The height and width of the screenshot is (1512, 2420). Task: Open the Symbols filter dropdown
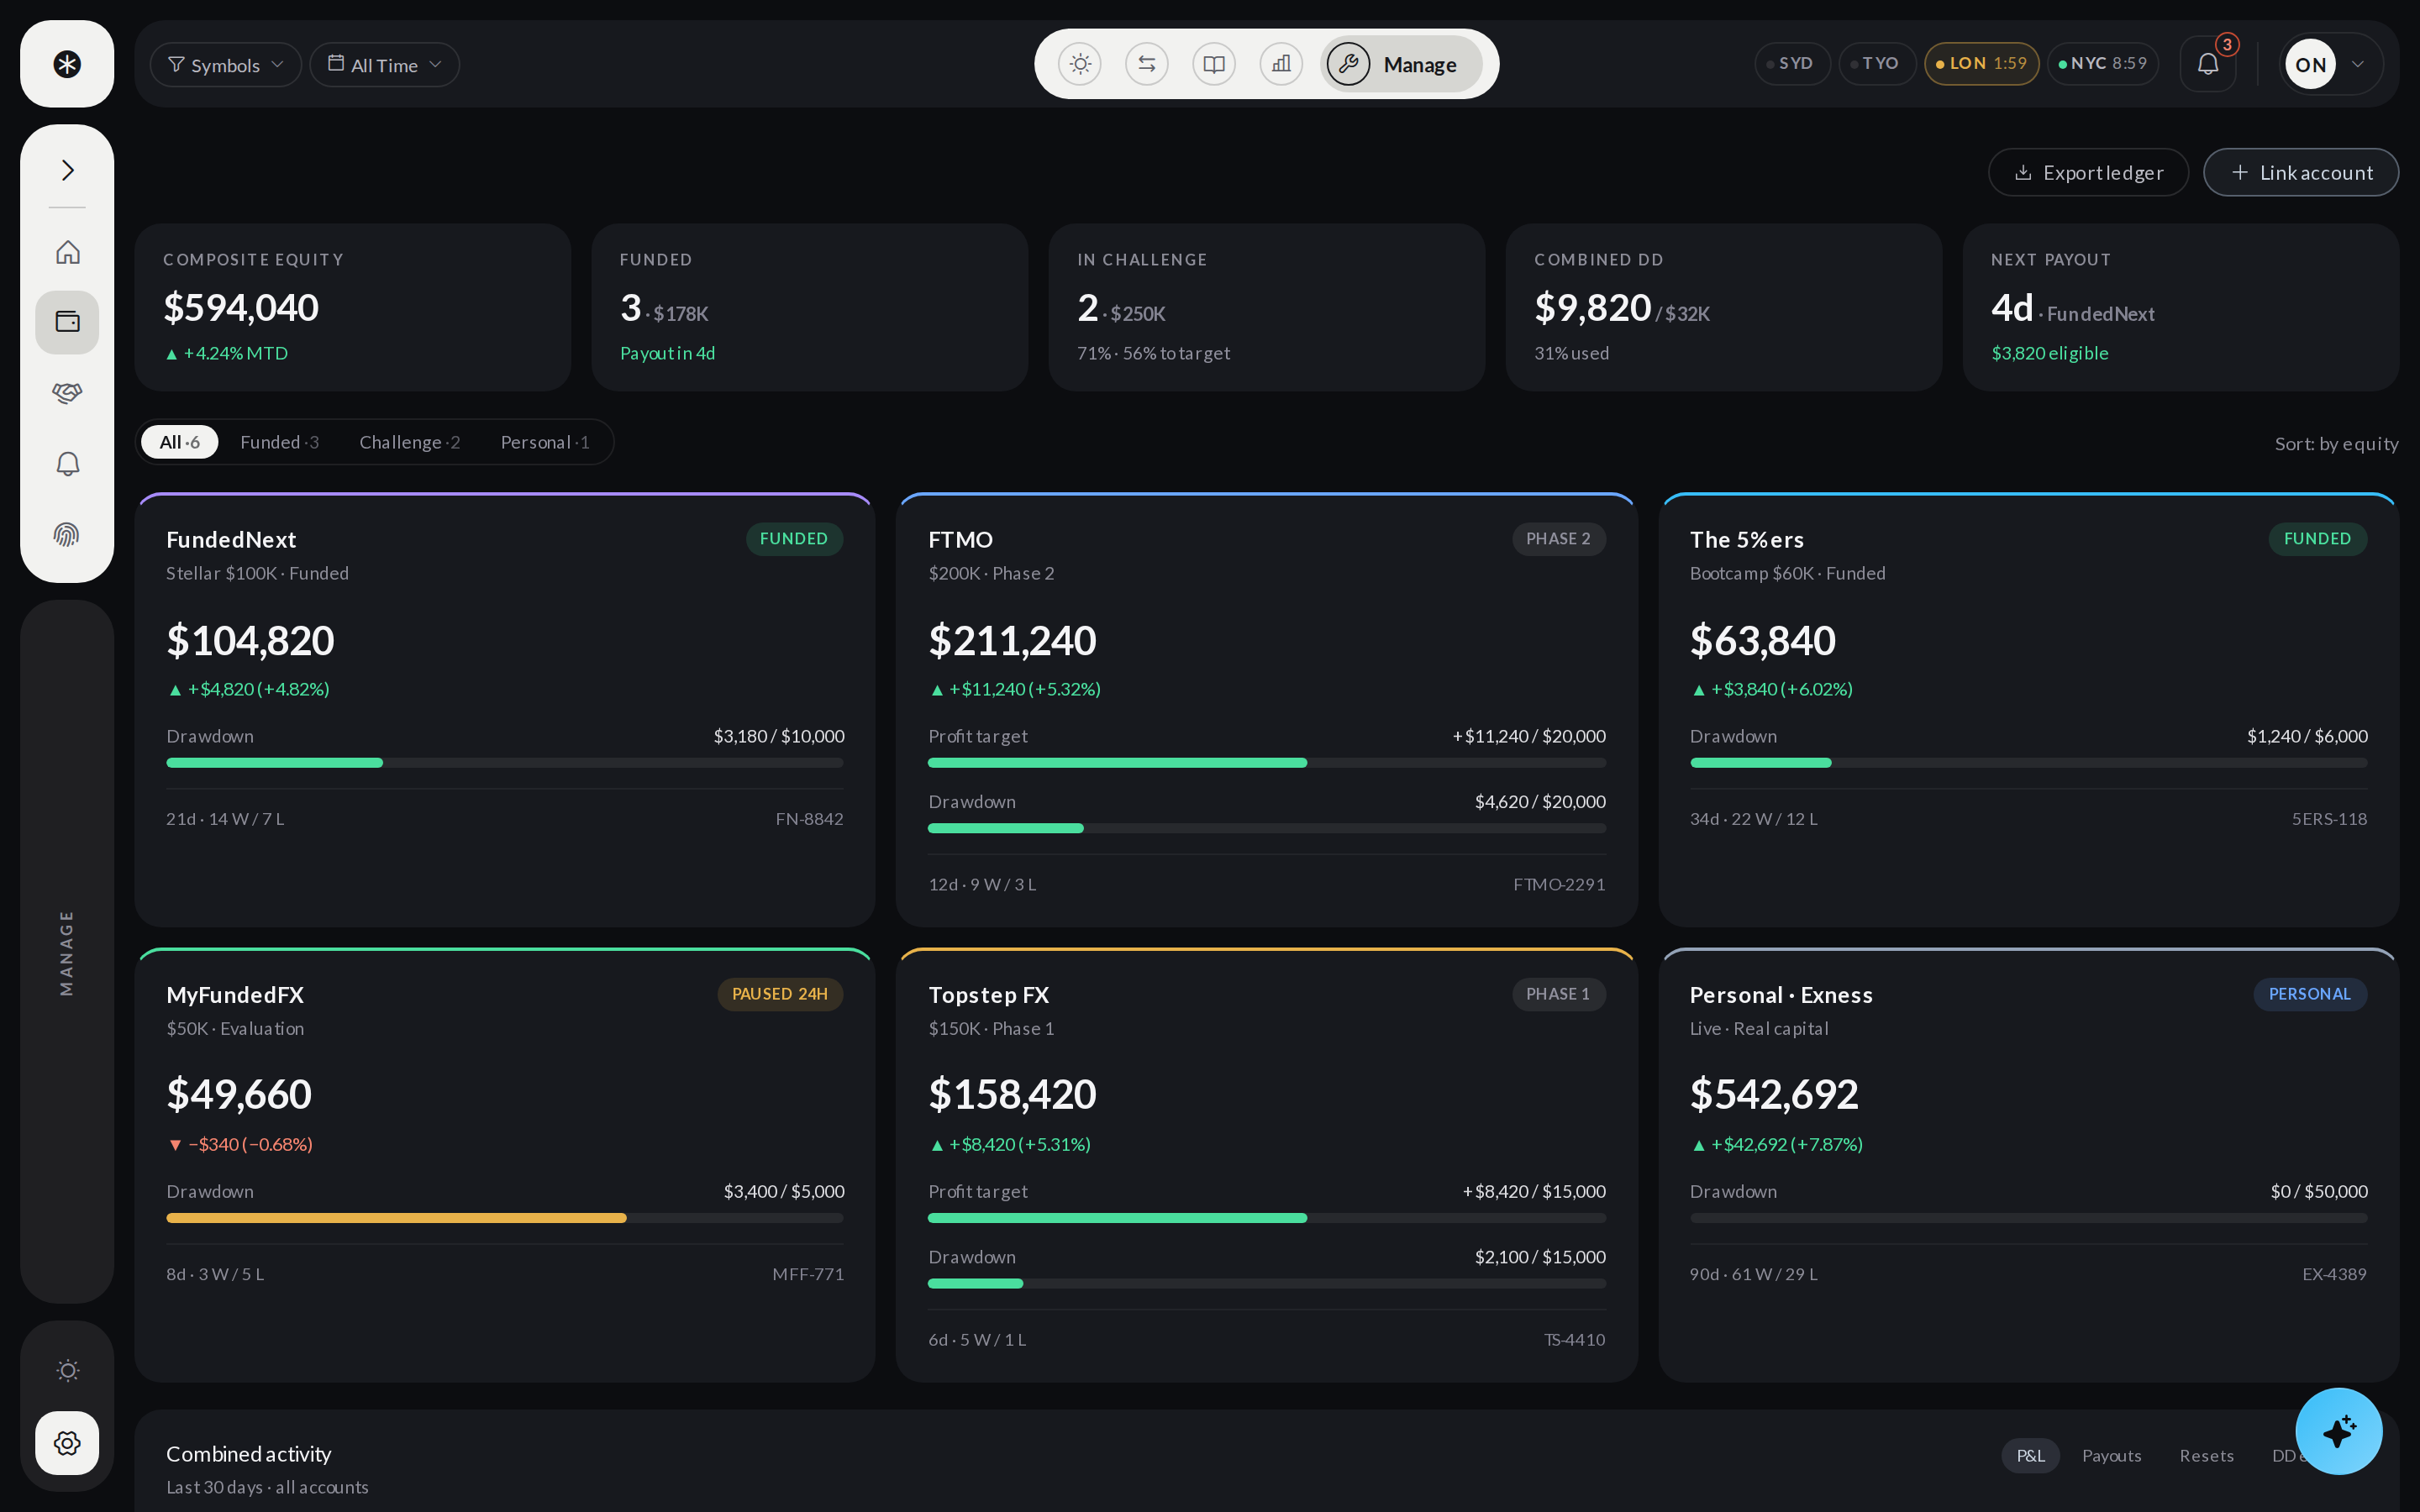(226, 64)
